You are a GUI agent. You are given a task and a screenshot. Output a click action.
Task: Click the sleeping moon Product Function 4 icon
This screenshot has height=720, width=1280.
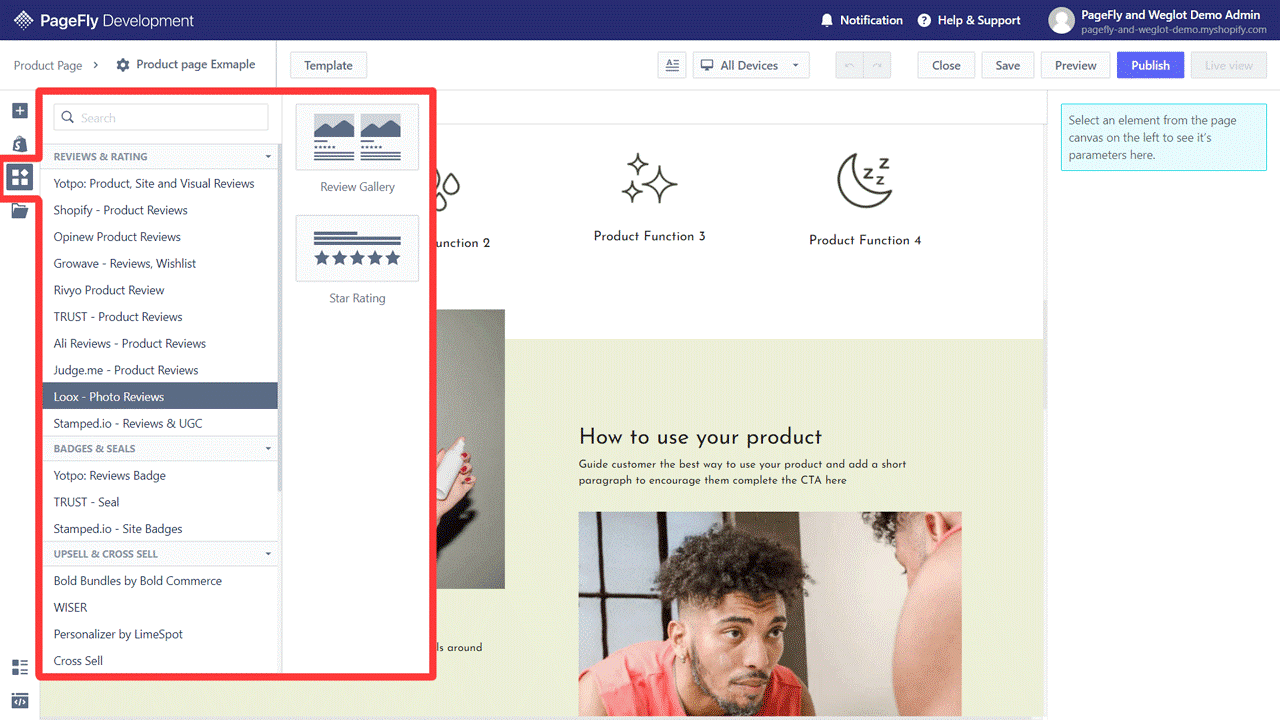click(864, 180)
